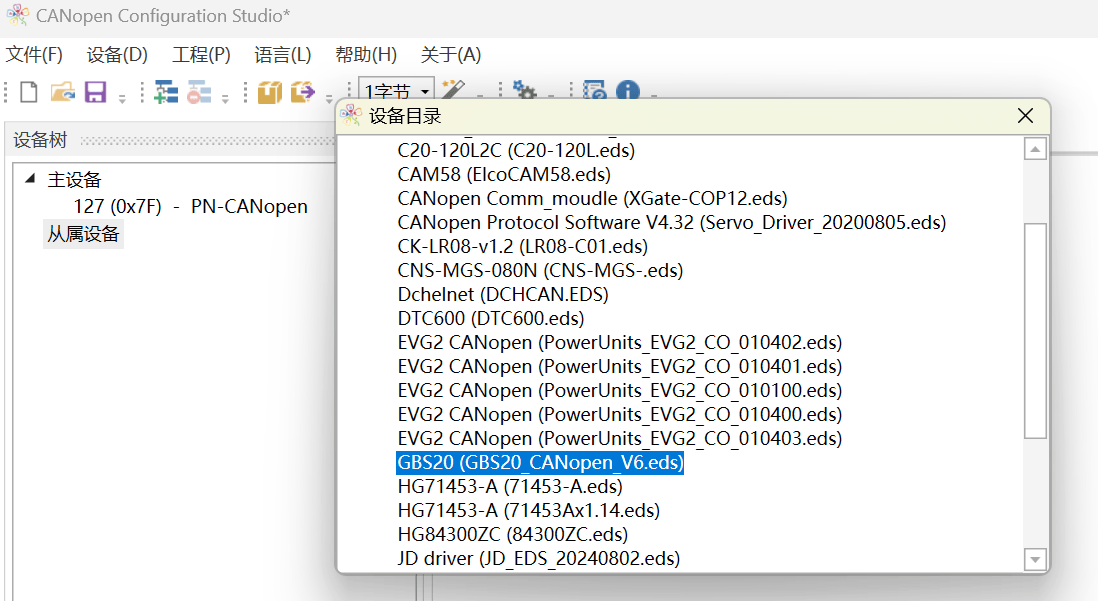This screenshot has height=601, width=1098.
Task: Click the magic wand toolbar icon
Action: point(453,90)
